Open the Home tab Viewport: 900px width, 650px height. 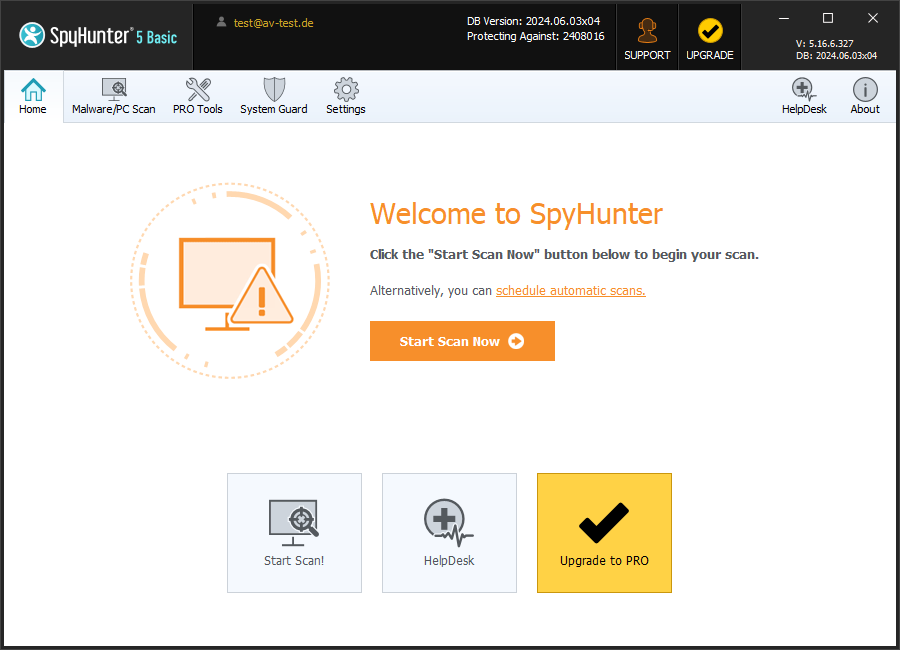tap(33, 97)
